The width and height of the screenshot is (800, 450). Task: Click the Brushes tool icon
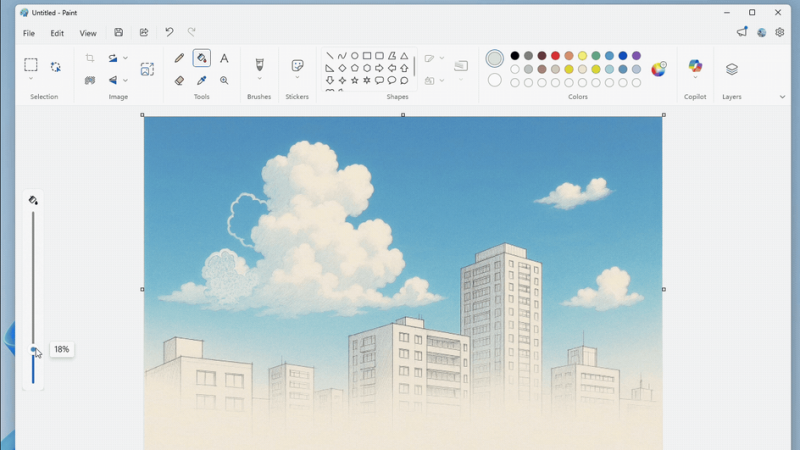(x=259, y=64)
